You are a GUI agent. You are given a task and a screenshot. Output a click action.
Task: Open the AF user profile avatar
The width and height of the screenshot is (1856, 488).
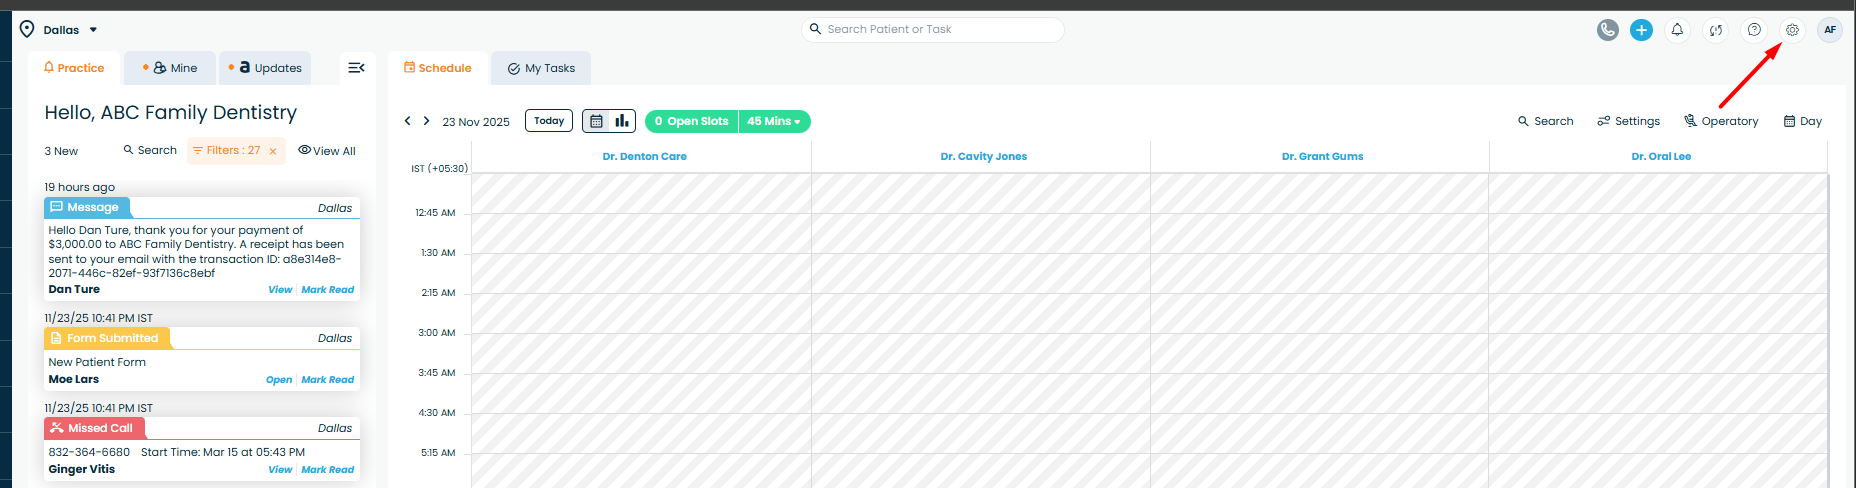1829,30
